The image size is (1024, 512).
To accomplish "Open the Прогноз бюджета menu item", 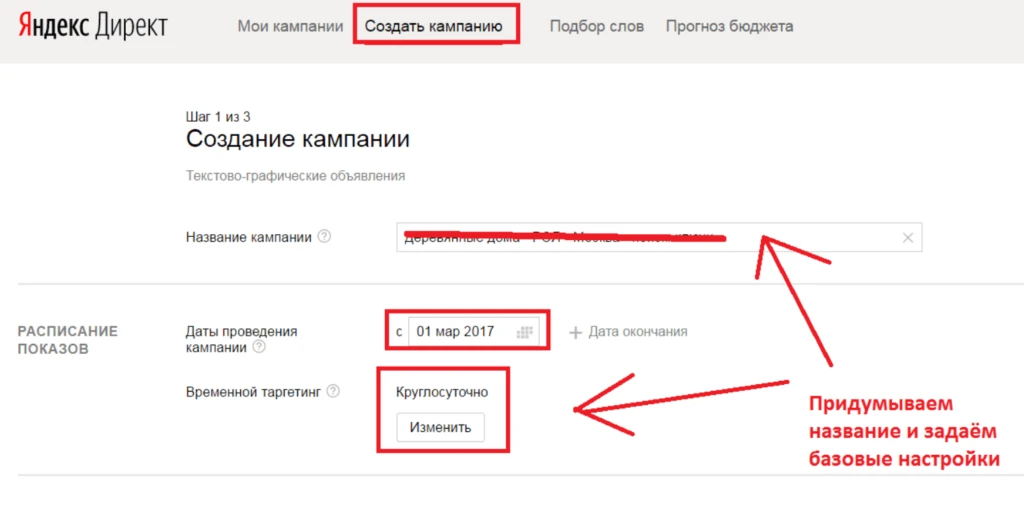I will [x=729, y=26].
